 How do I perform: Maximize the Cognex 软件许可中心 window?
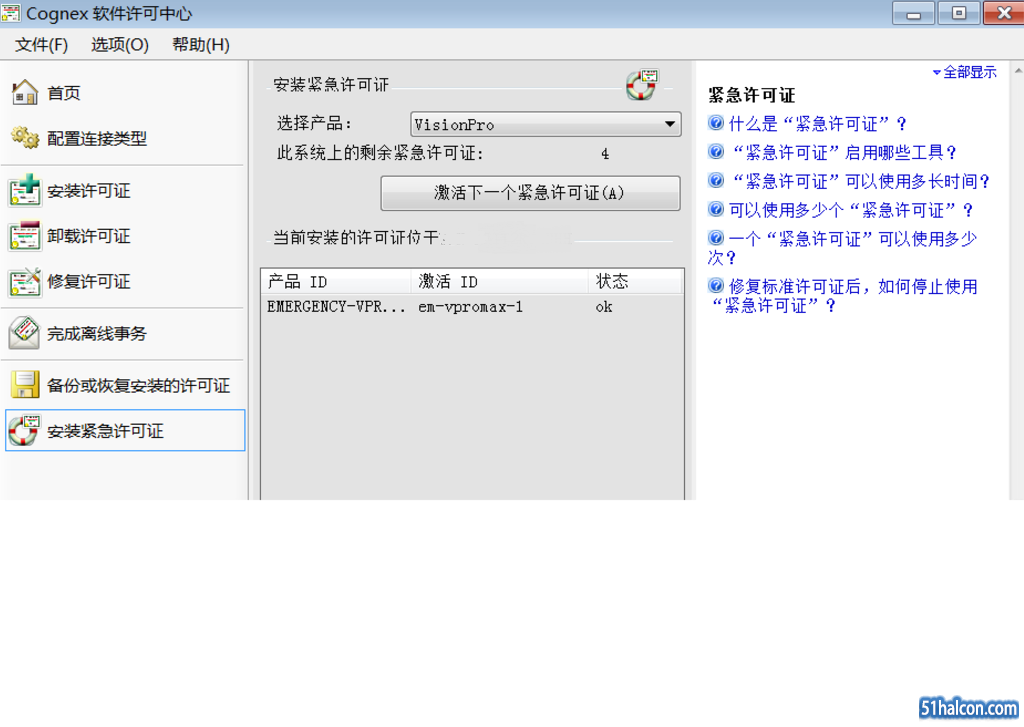tap(959, 13)
